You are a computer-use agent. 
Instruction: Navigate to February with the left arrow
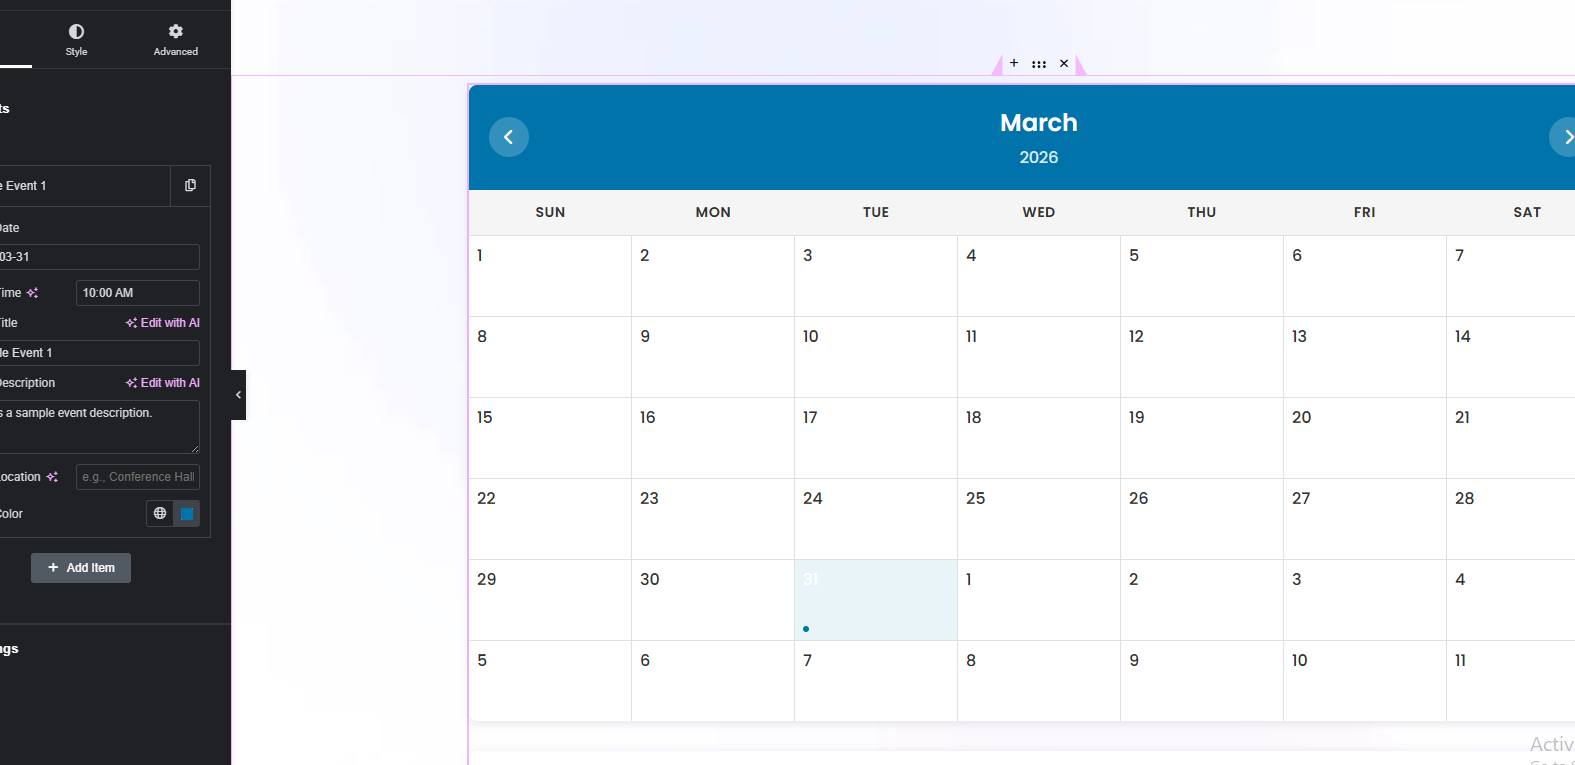tap(509, 136)
